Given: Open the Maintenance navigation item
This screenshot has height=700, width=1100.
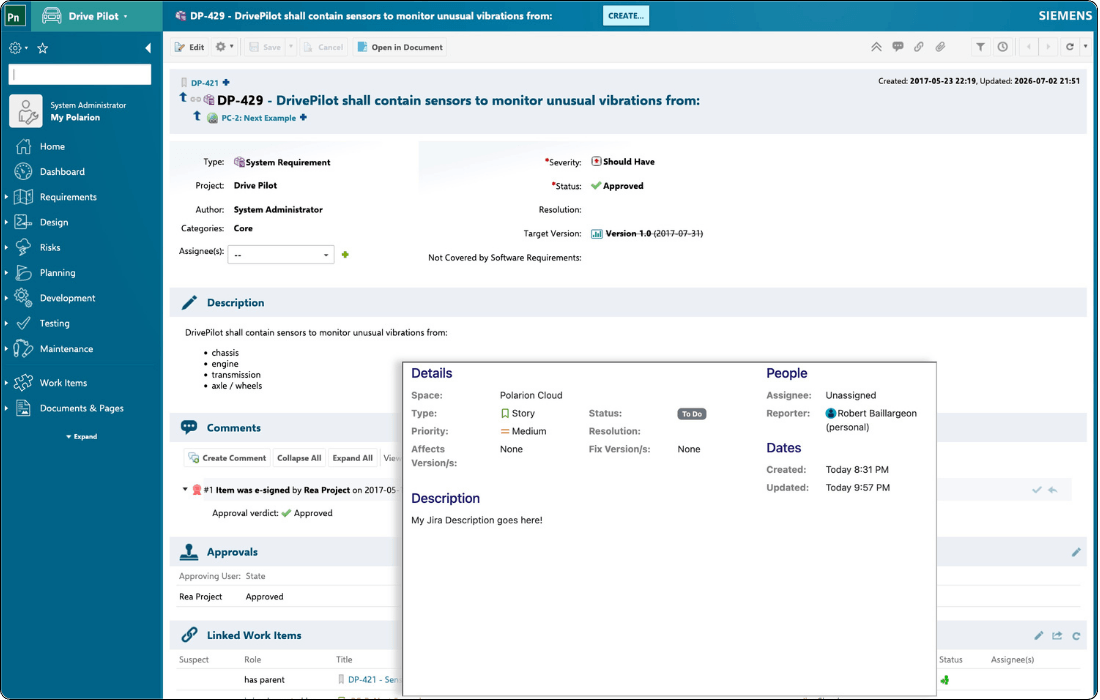Looking at the screenshot, I should click(x=66, y=349).
